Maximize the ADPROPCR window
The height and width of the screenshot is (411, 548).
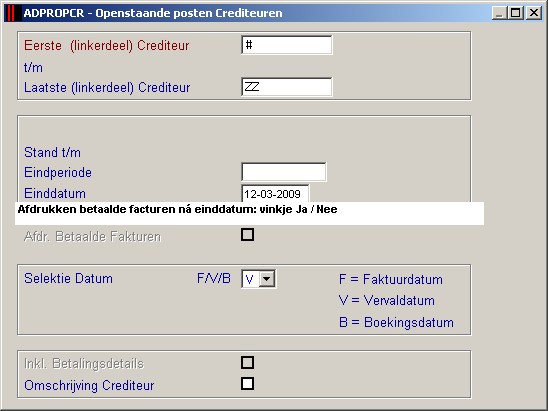click(515, 13)
